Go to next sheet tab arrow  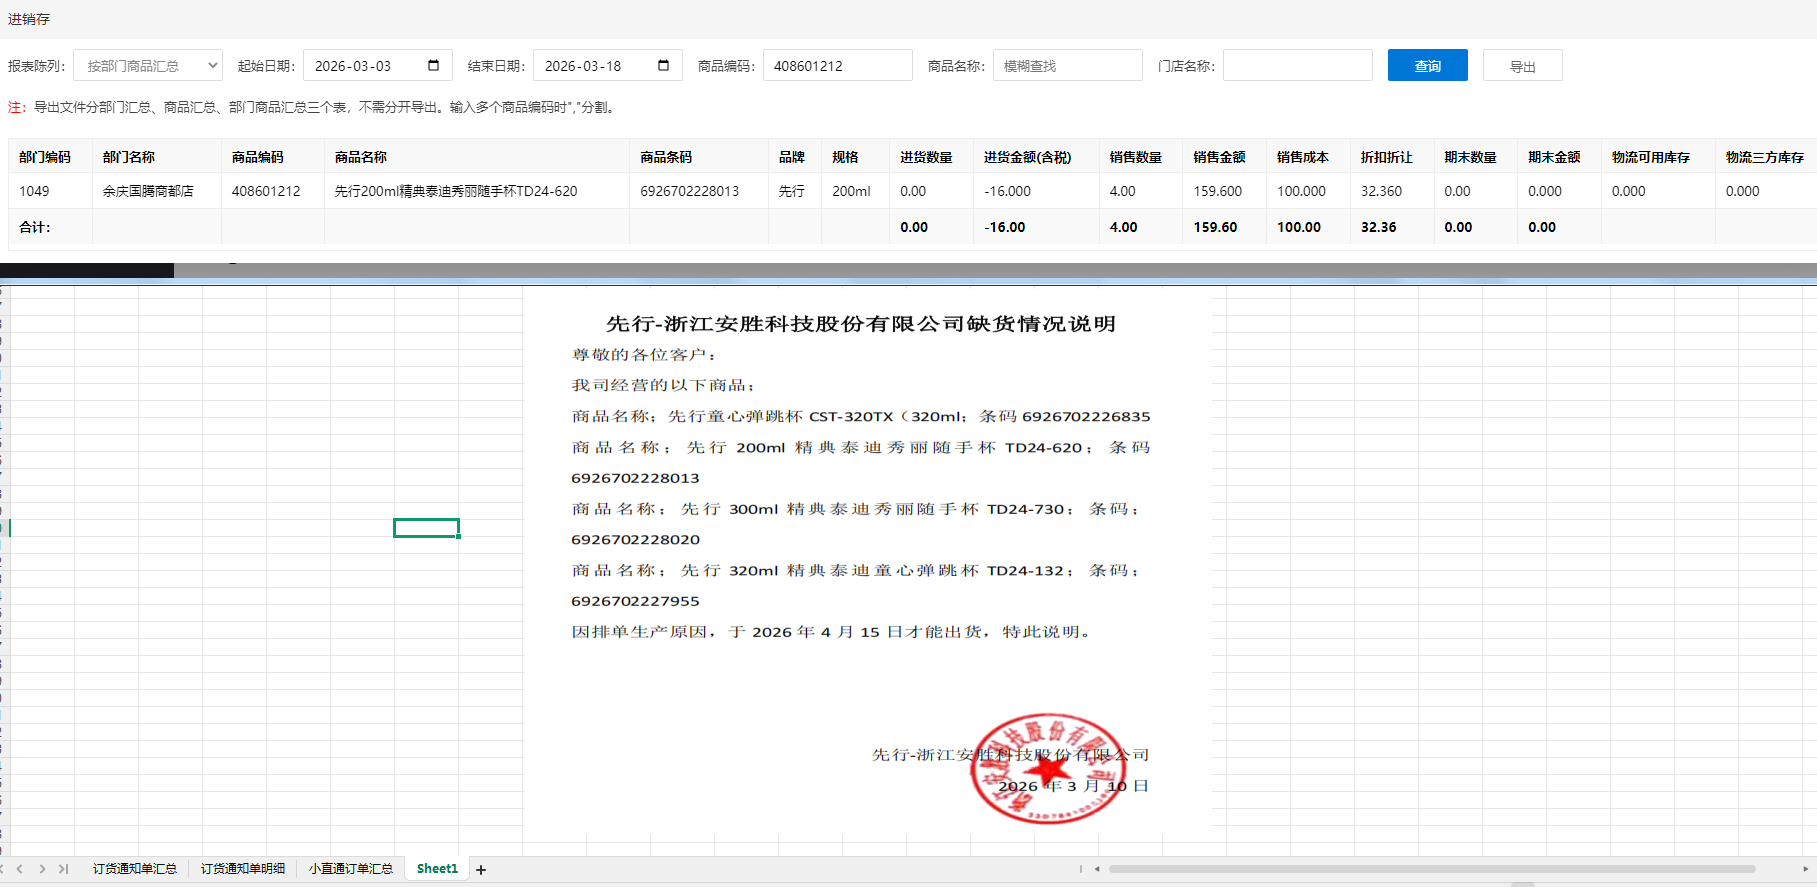pyautogui.click(x=42, y=869)
